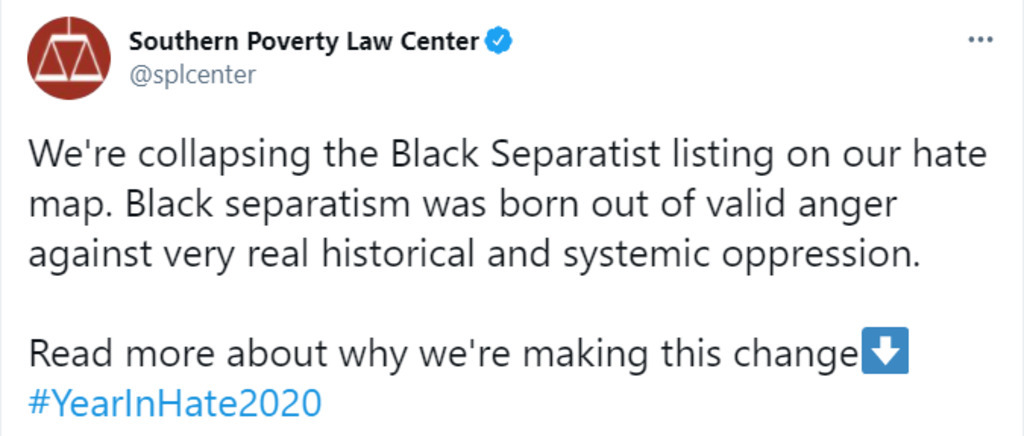
Task: Click the phrase "Read more about why"
Action: click(185, 355)
